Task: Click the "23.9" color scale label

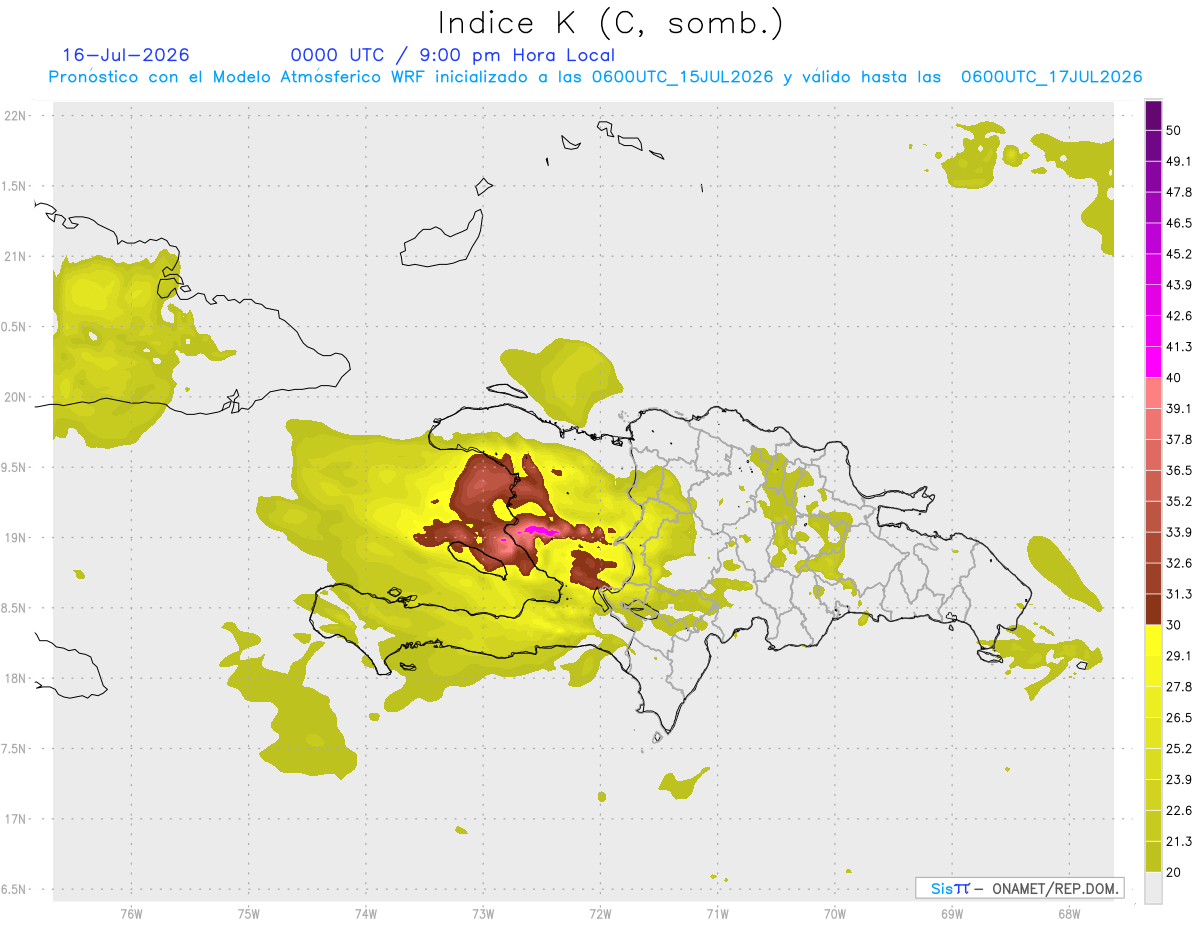Action: pyautogui.click(x=1179, y=779)
